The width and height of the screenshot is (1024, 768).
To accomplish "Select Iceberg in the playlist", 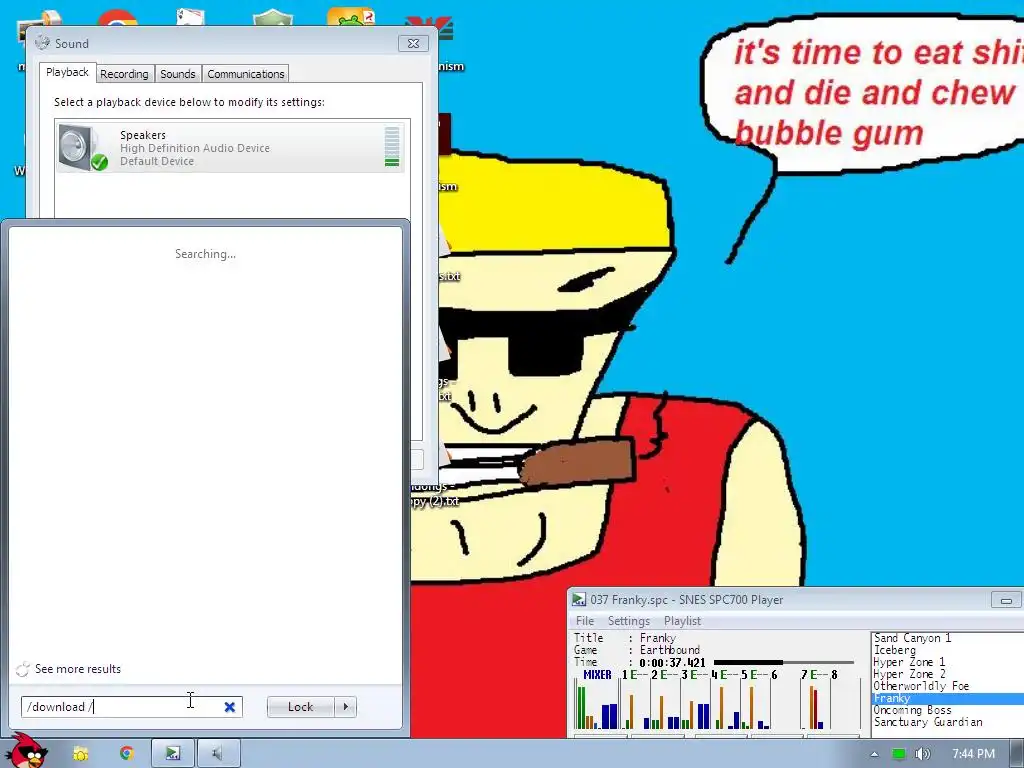I will coord(895,650).
